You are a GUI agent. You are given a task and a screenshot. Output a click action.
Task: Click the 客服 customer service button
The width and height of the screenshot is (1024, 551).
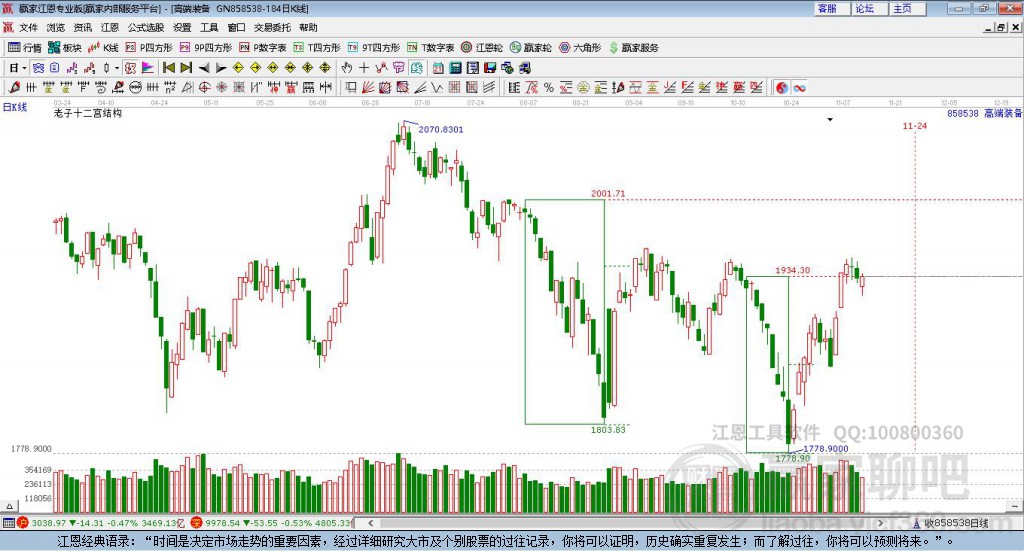coord(831,8)
